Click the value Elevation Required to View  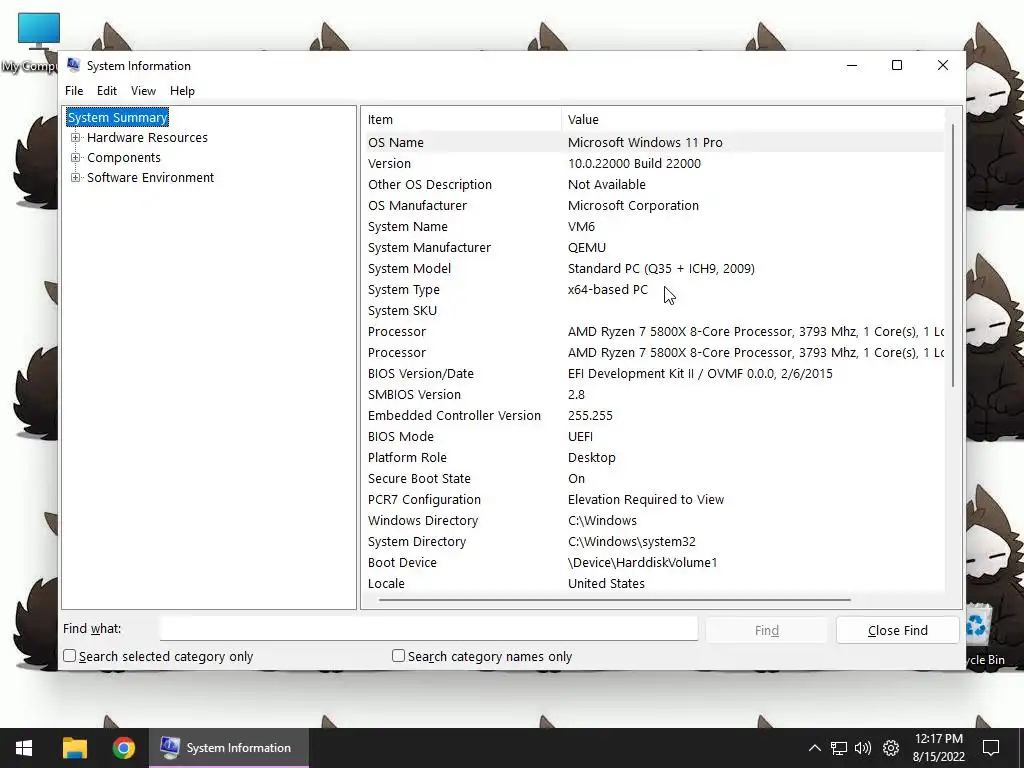(646, 500)
